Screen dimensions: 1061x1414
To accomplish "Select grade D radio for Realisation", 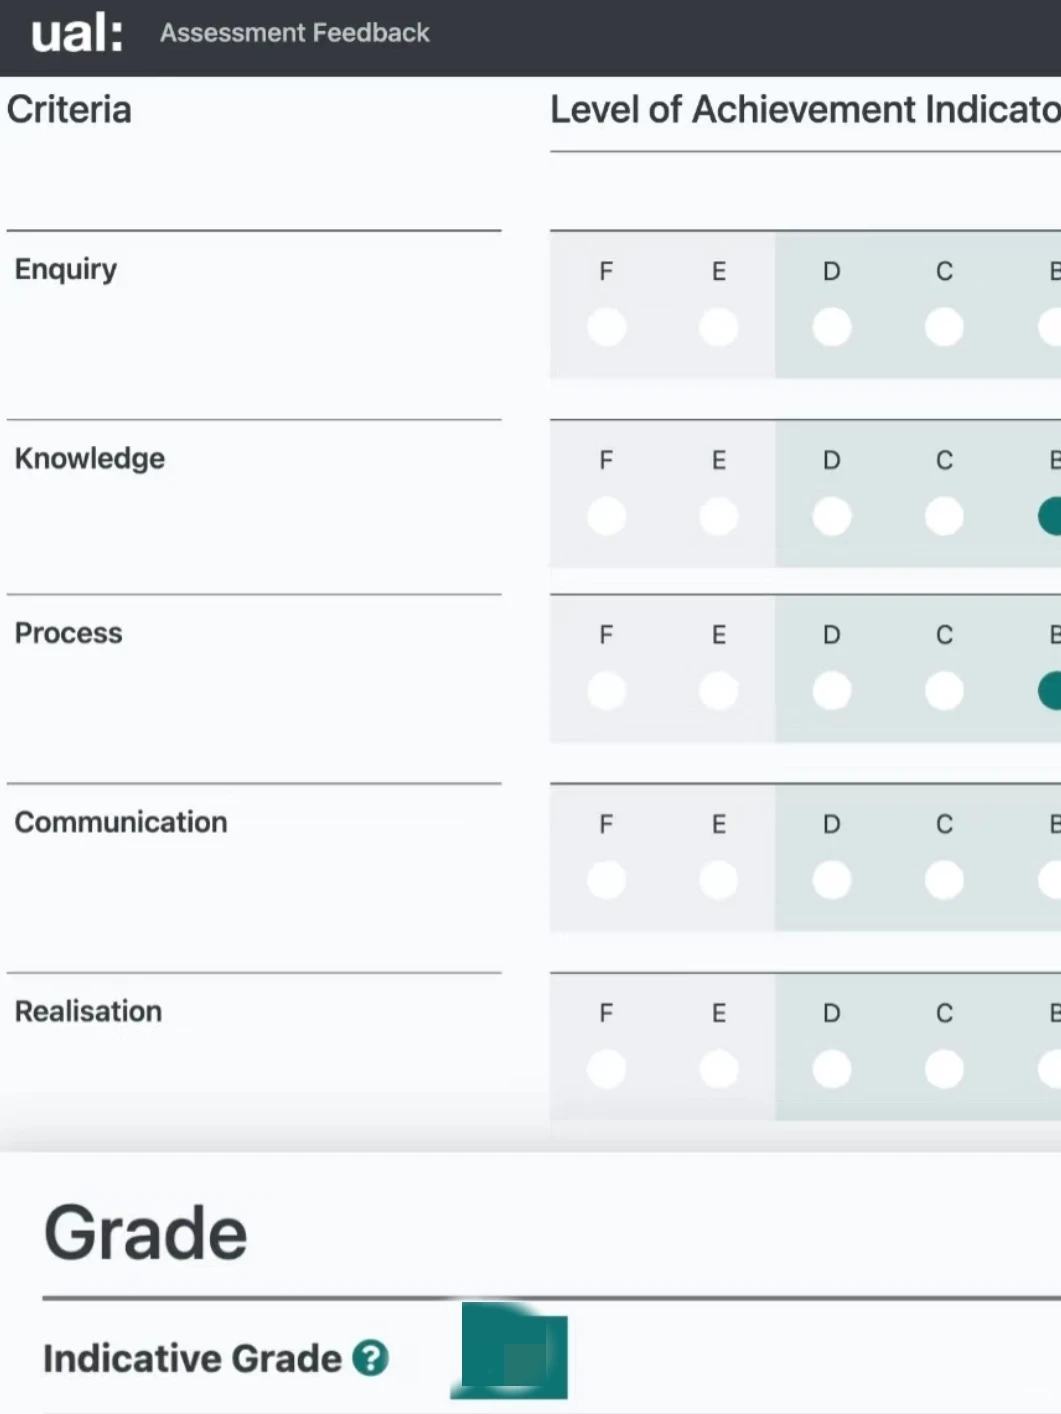I will click(x=831, y=1069).
